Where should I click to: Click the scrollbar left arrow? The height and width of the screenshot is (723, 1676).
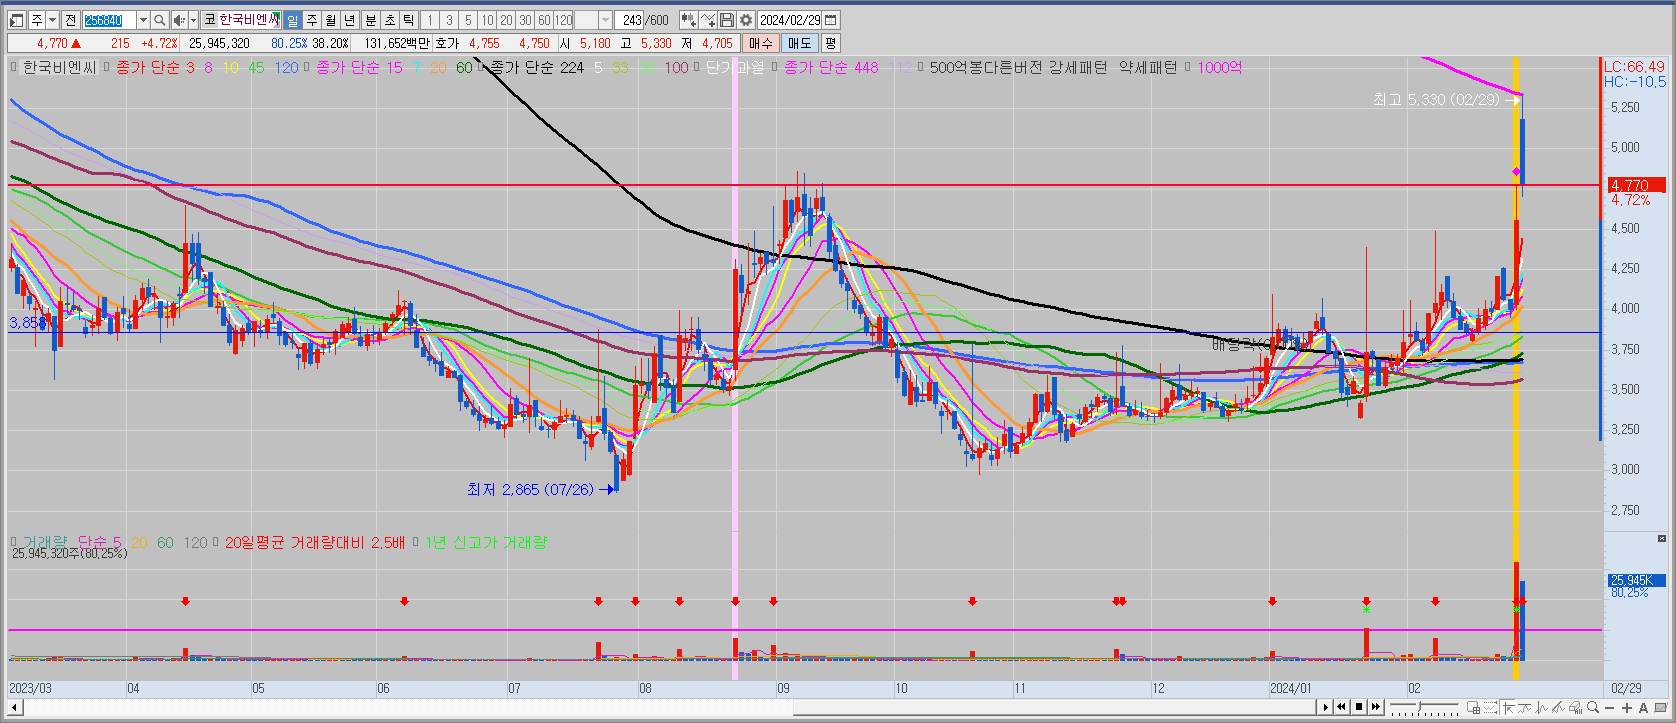(x=15, y=707)
